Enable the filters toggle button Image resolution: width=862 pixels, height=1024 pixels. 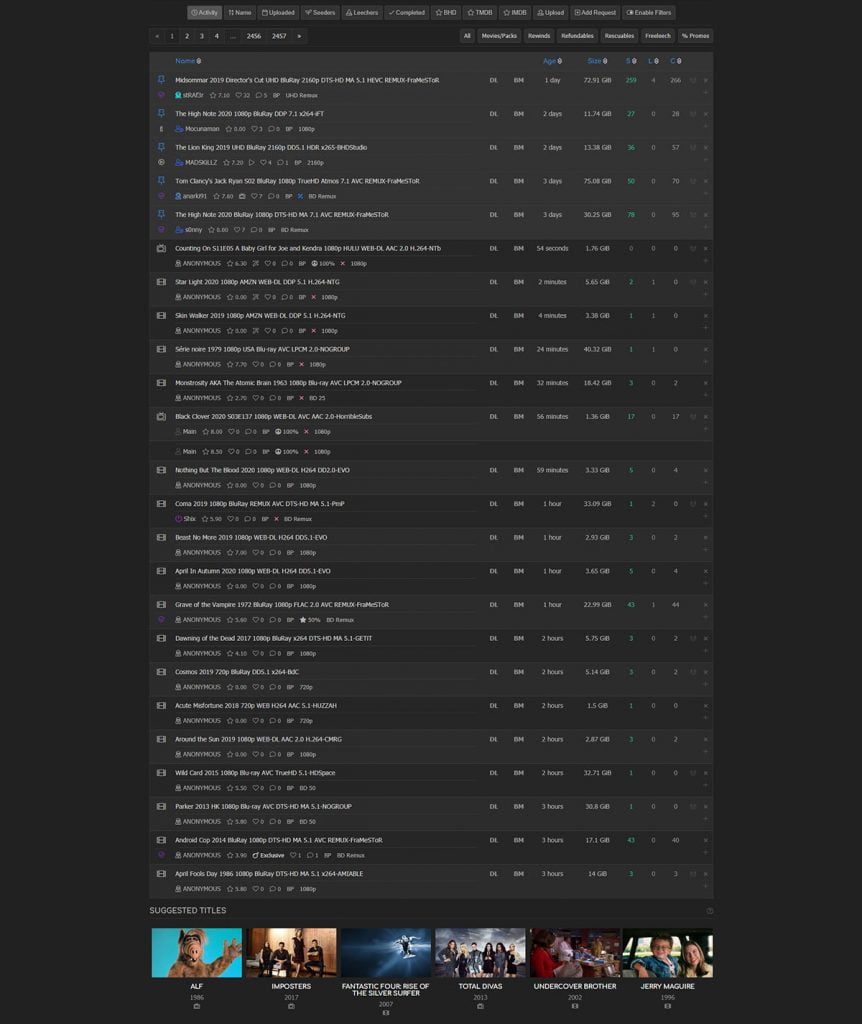(x=649, y=13)
